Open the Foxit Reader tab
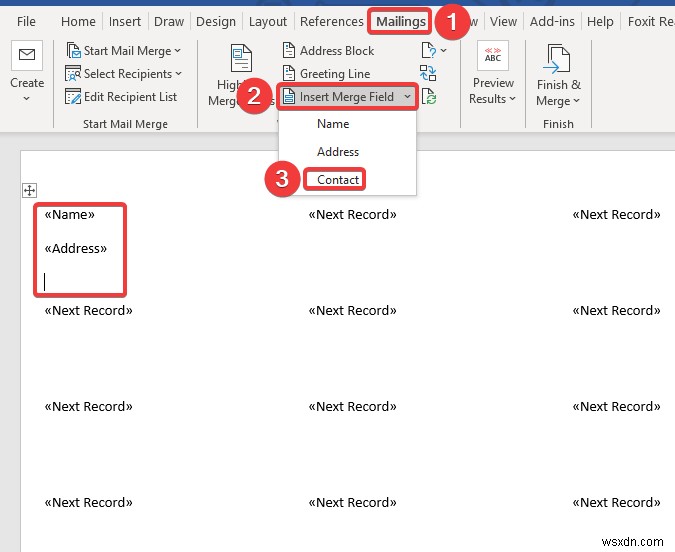Screen dimensions: 675x552 (x=650, y=22)
